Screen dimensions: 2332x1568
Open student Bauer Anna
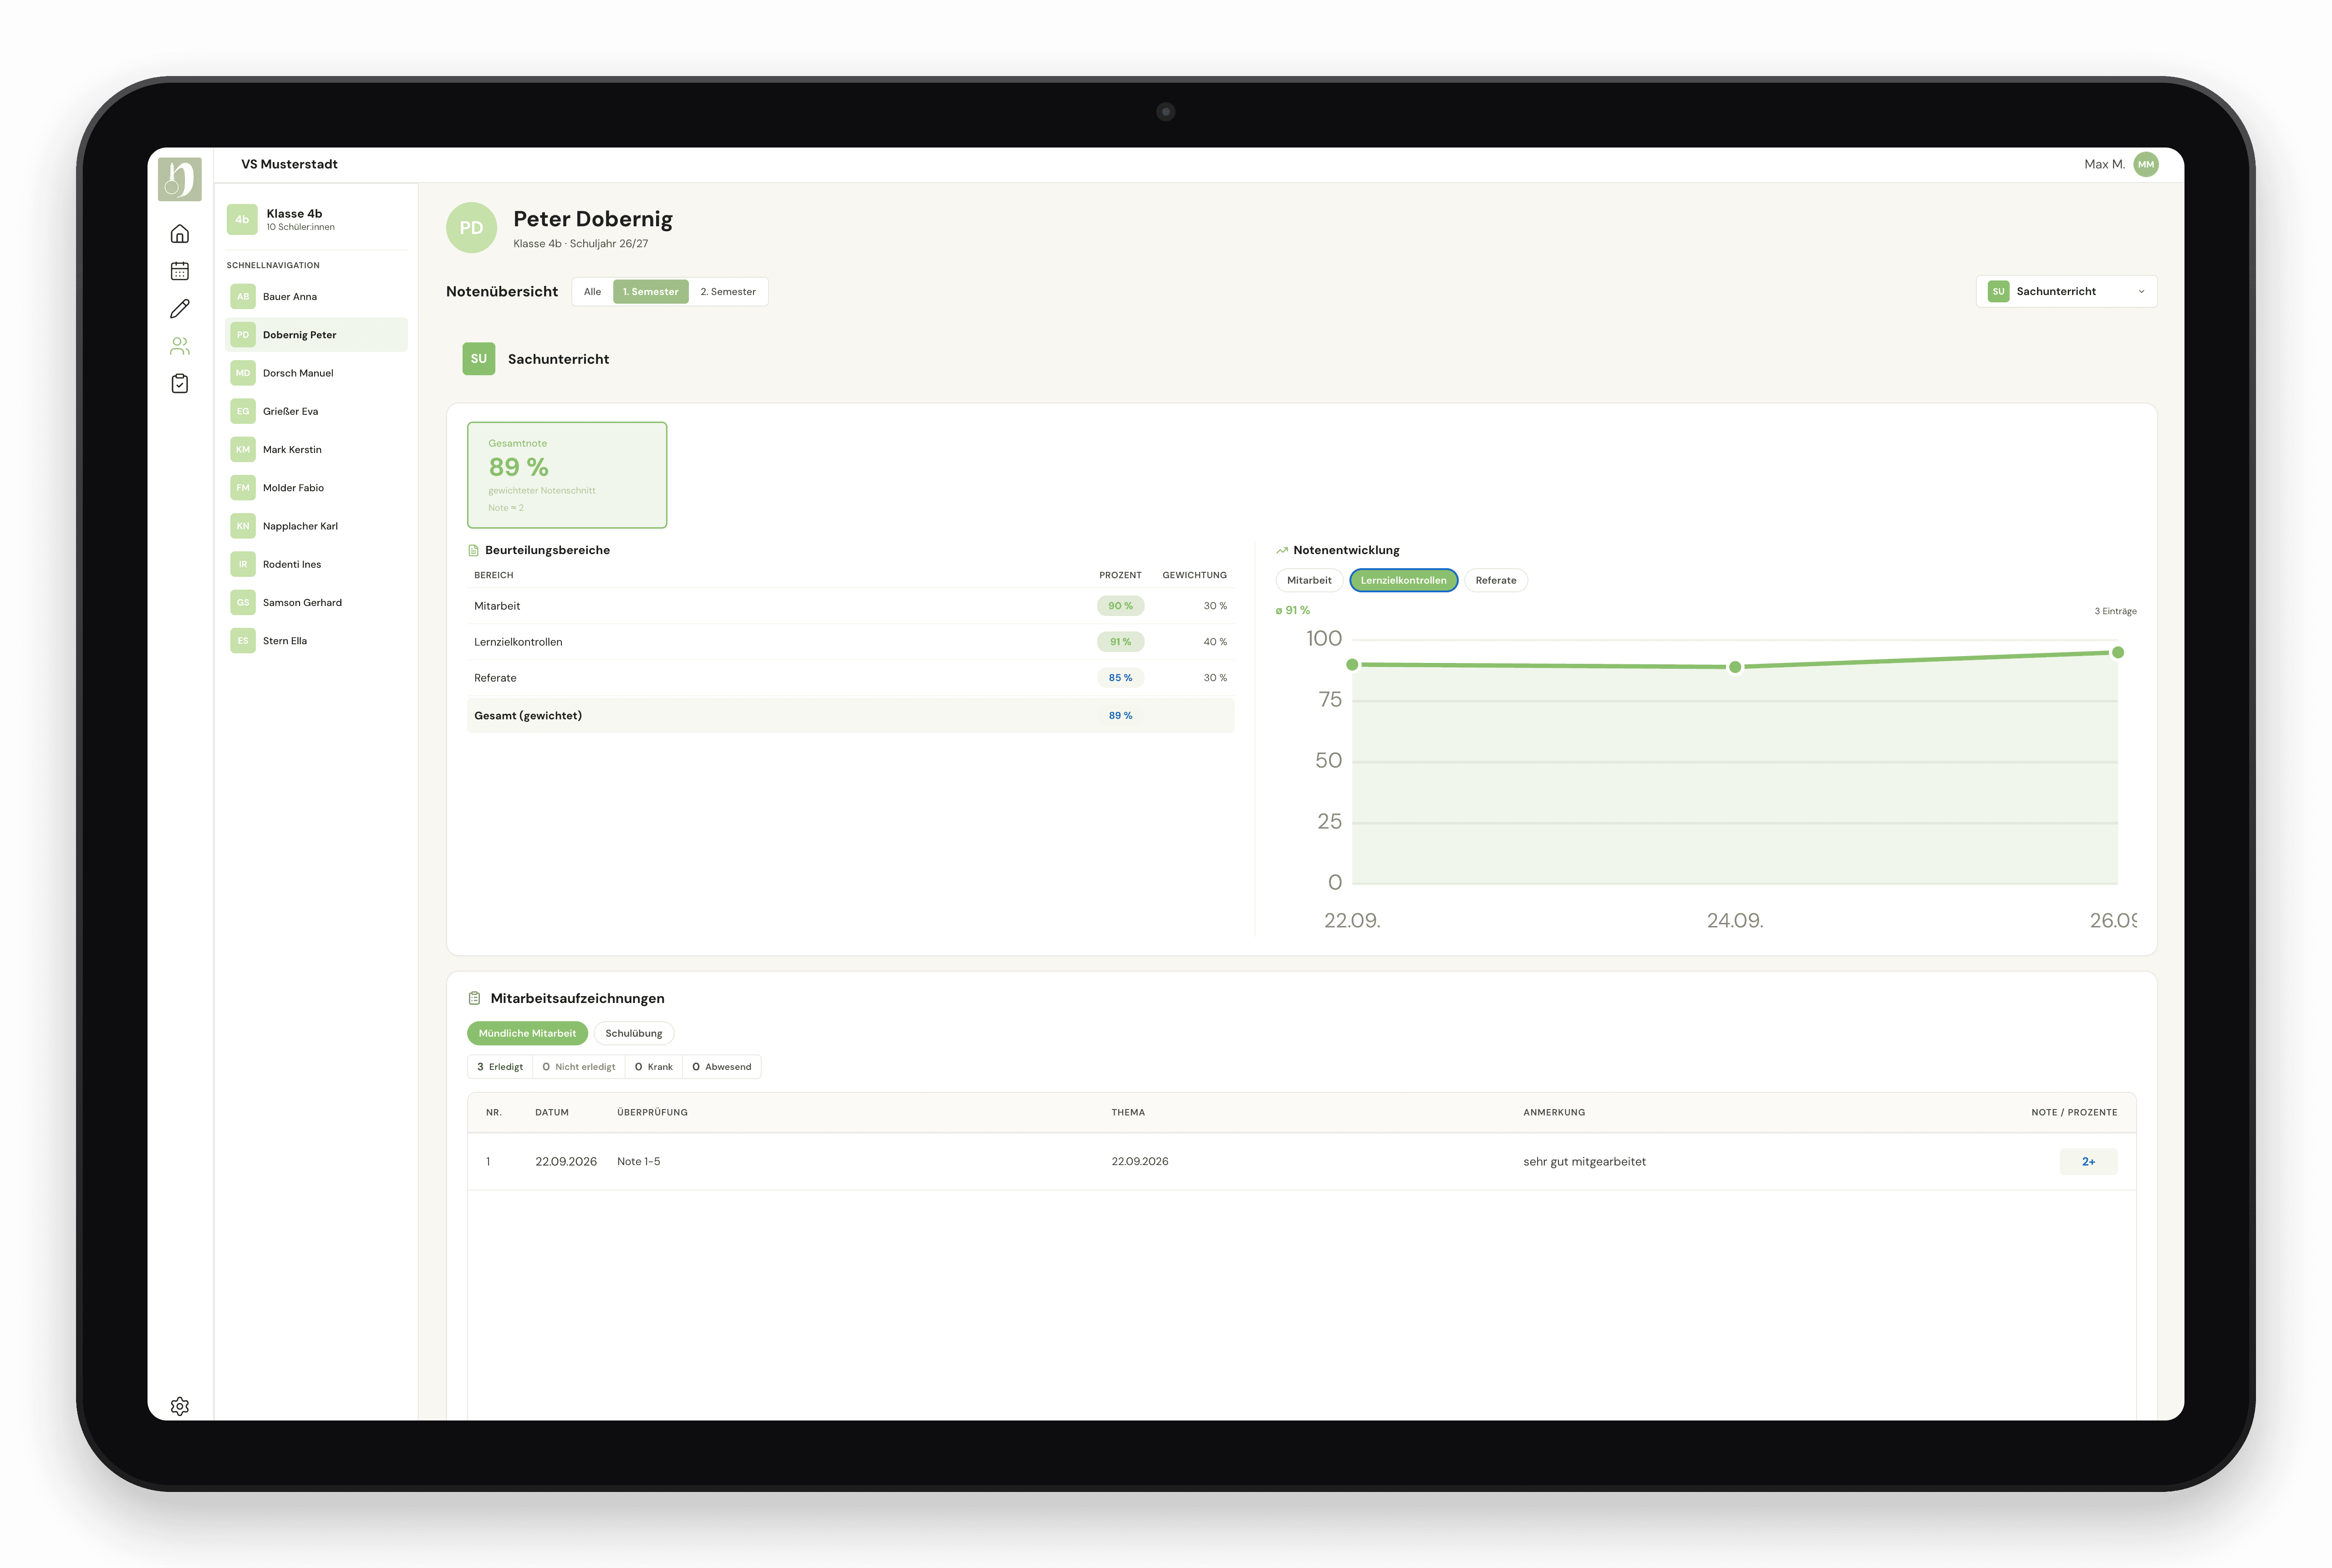316,297
